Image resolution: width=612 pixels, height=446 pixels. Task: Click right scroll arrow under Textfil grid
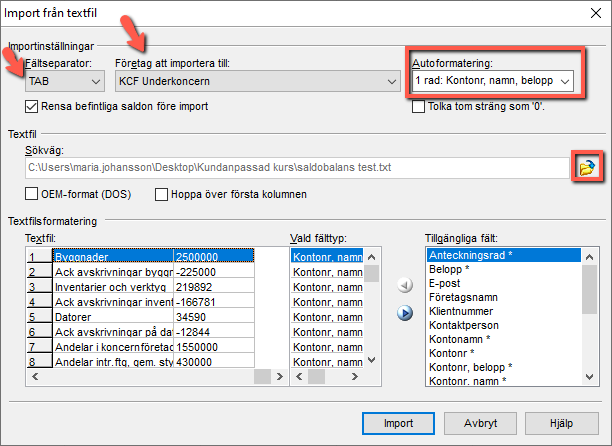pos(279,377)
